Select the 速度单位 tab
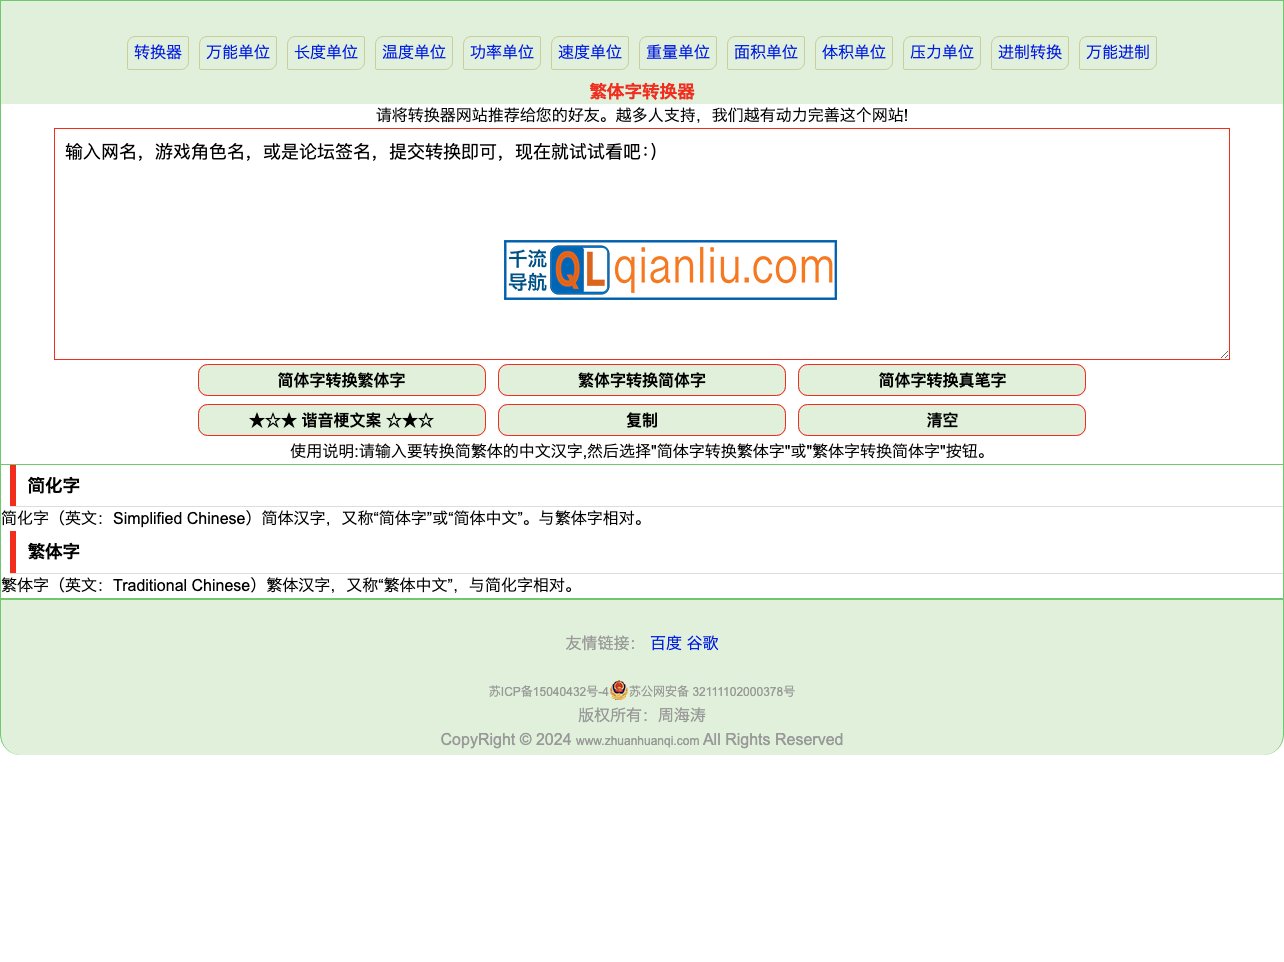Viewport: 1284px width, 962px height. pos(589,52)
